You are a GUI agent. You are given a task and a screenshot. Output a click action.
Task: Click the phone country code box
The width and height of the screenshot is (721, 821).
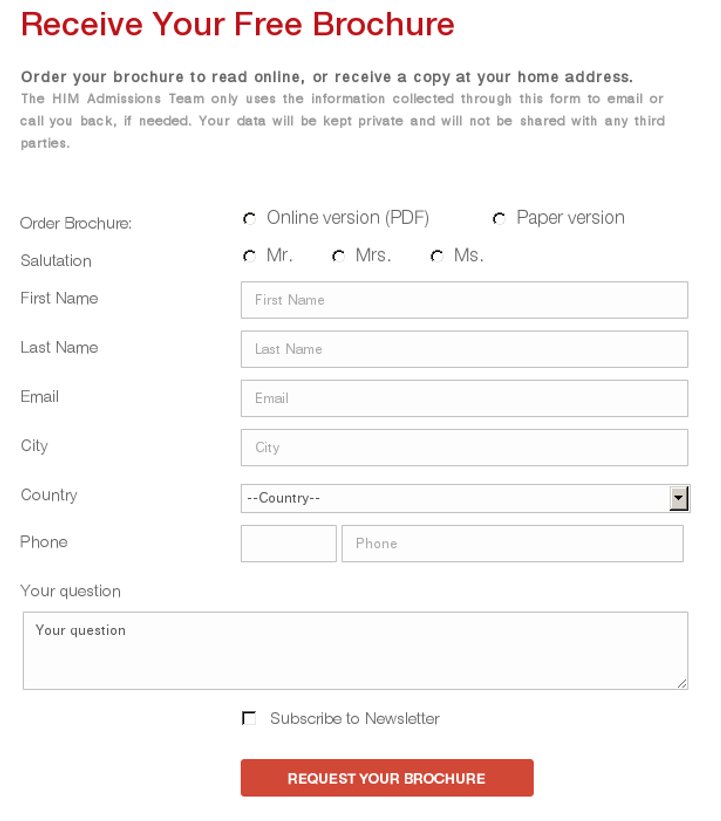click(289, 543)
